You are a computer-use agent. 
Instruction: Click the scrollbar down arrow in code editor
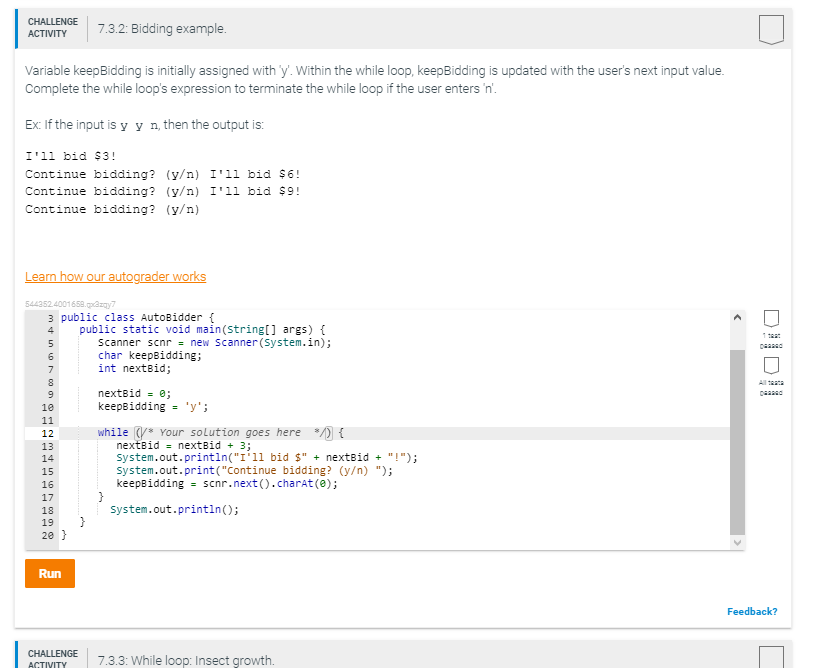(x=738, y=541)
